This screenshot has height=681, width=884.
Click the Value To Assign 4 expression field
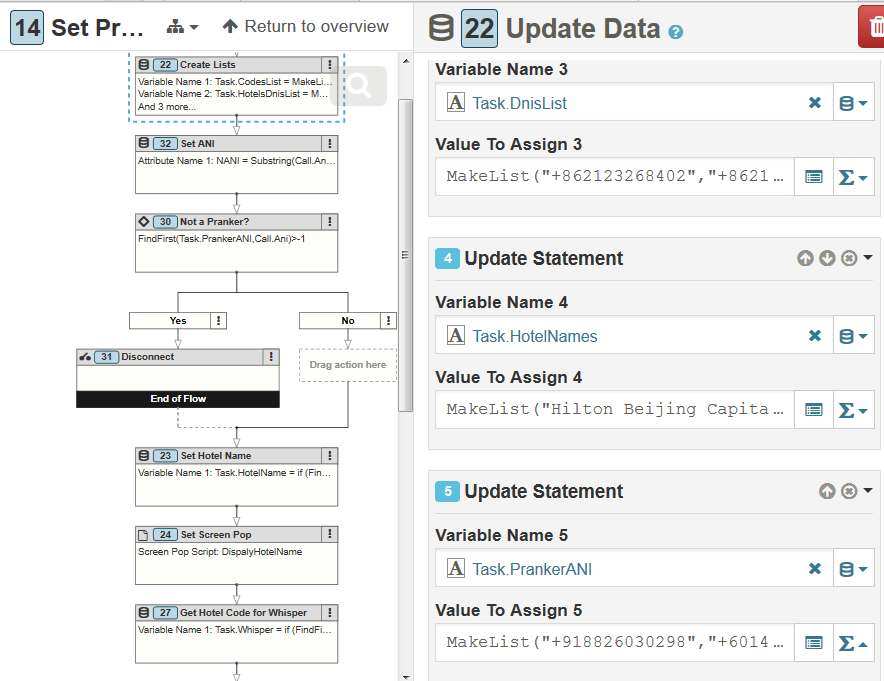coord(615,410)
